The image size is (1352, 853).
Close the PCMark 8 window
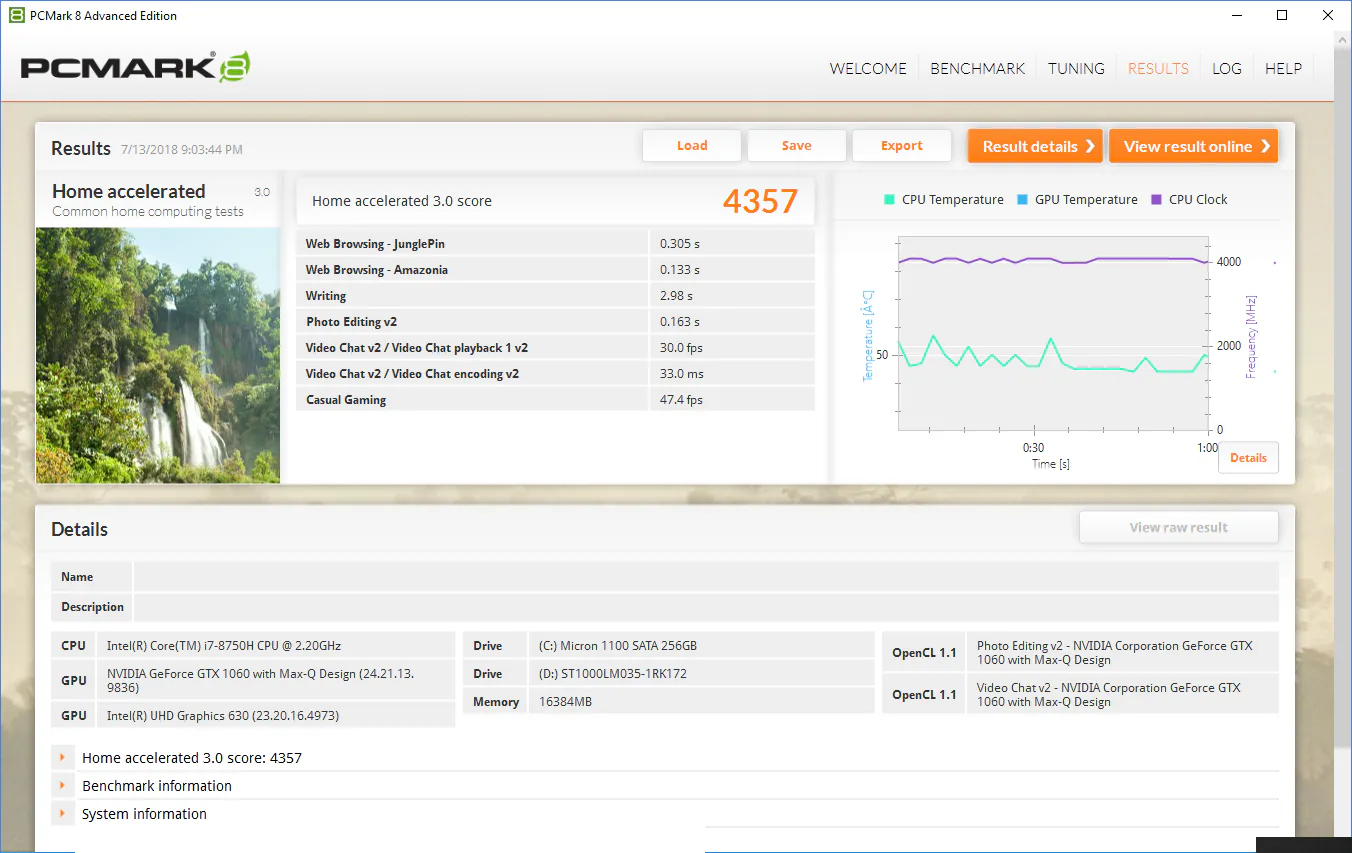tap(1329, 15)
